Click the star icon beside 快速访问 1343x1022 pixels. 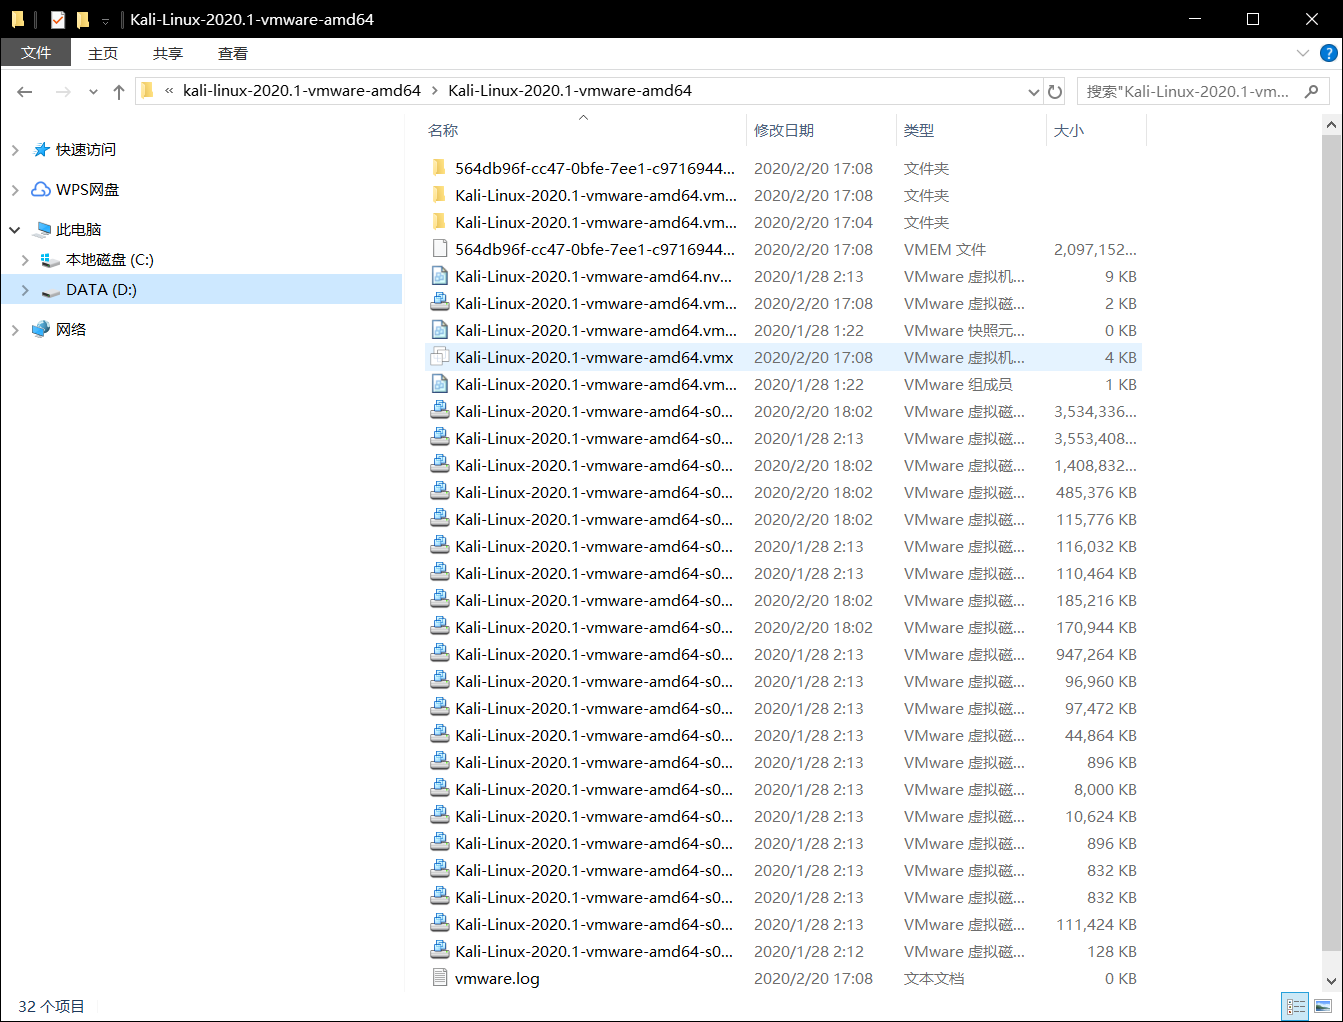tap(41, 149)
